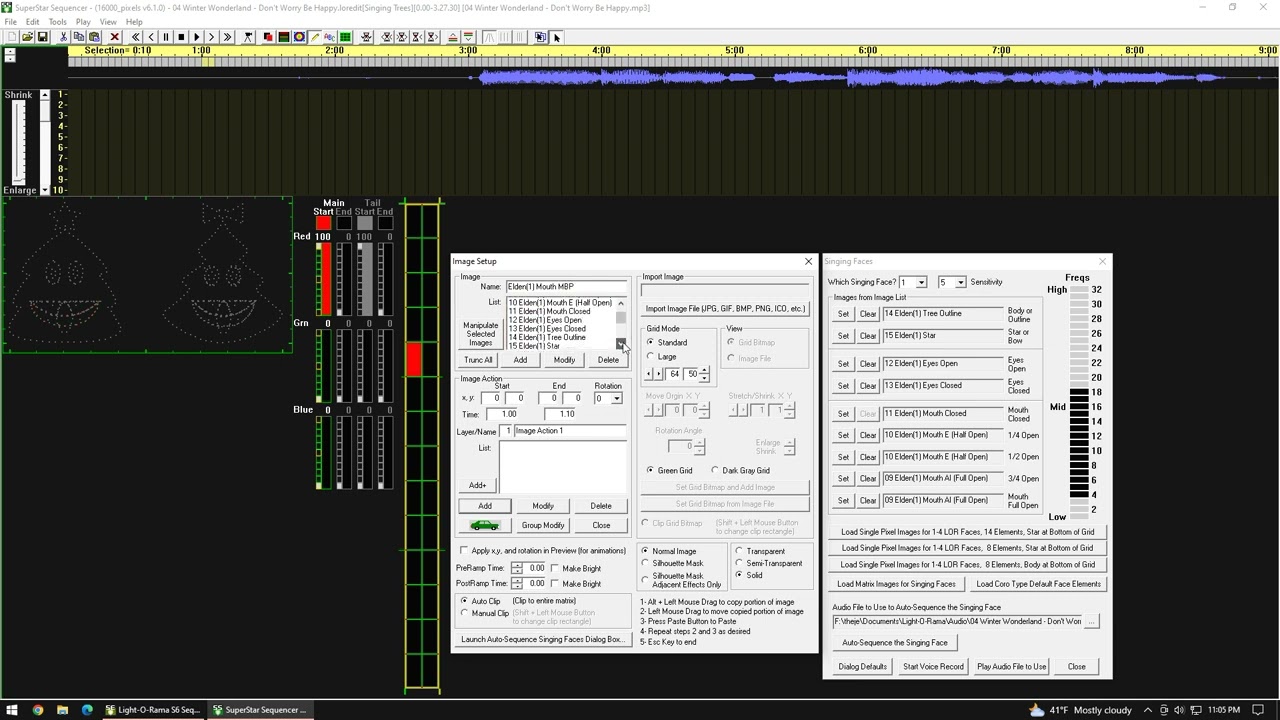This screenshot has height=720, width=1280.
Task: Click the Image Name input field
Action: pos(567,287)
